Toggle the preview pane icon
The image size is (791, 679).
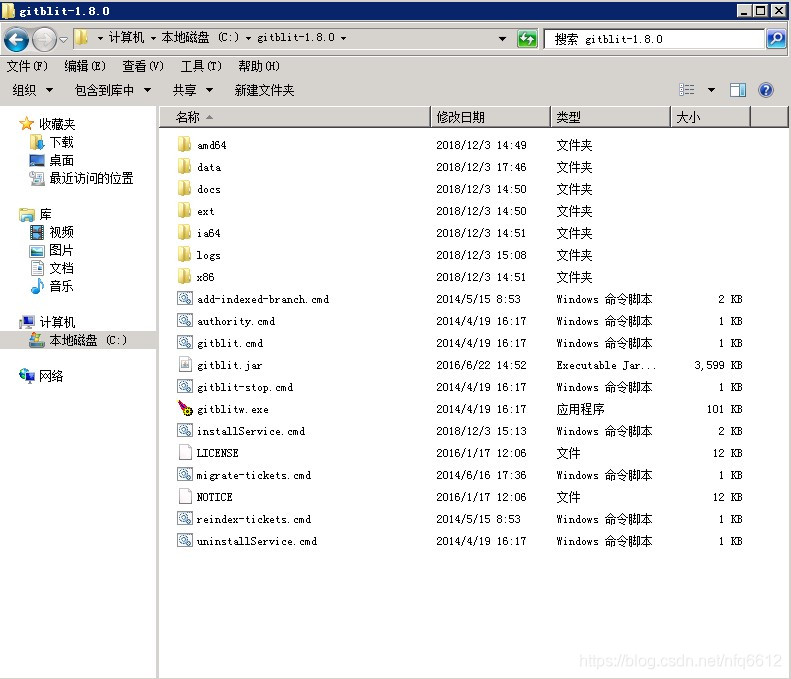pos(738,90)
